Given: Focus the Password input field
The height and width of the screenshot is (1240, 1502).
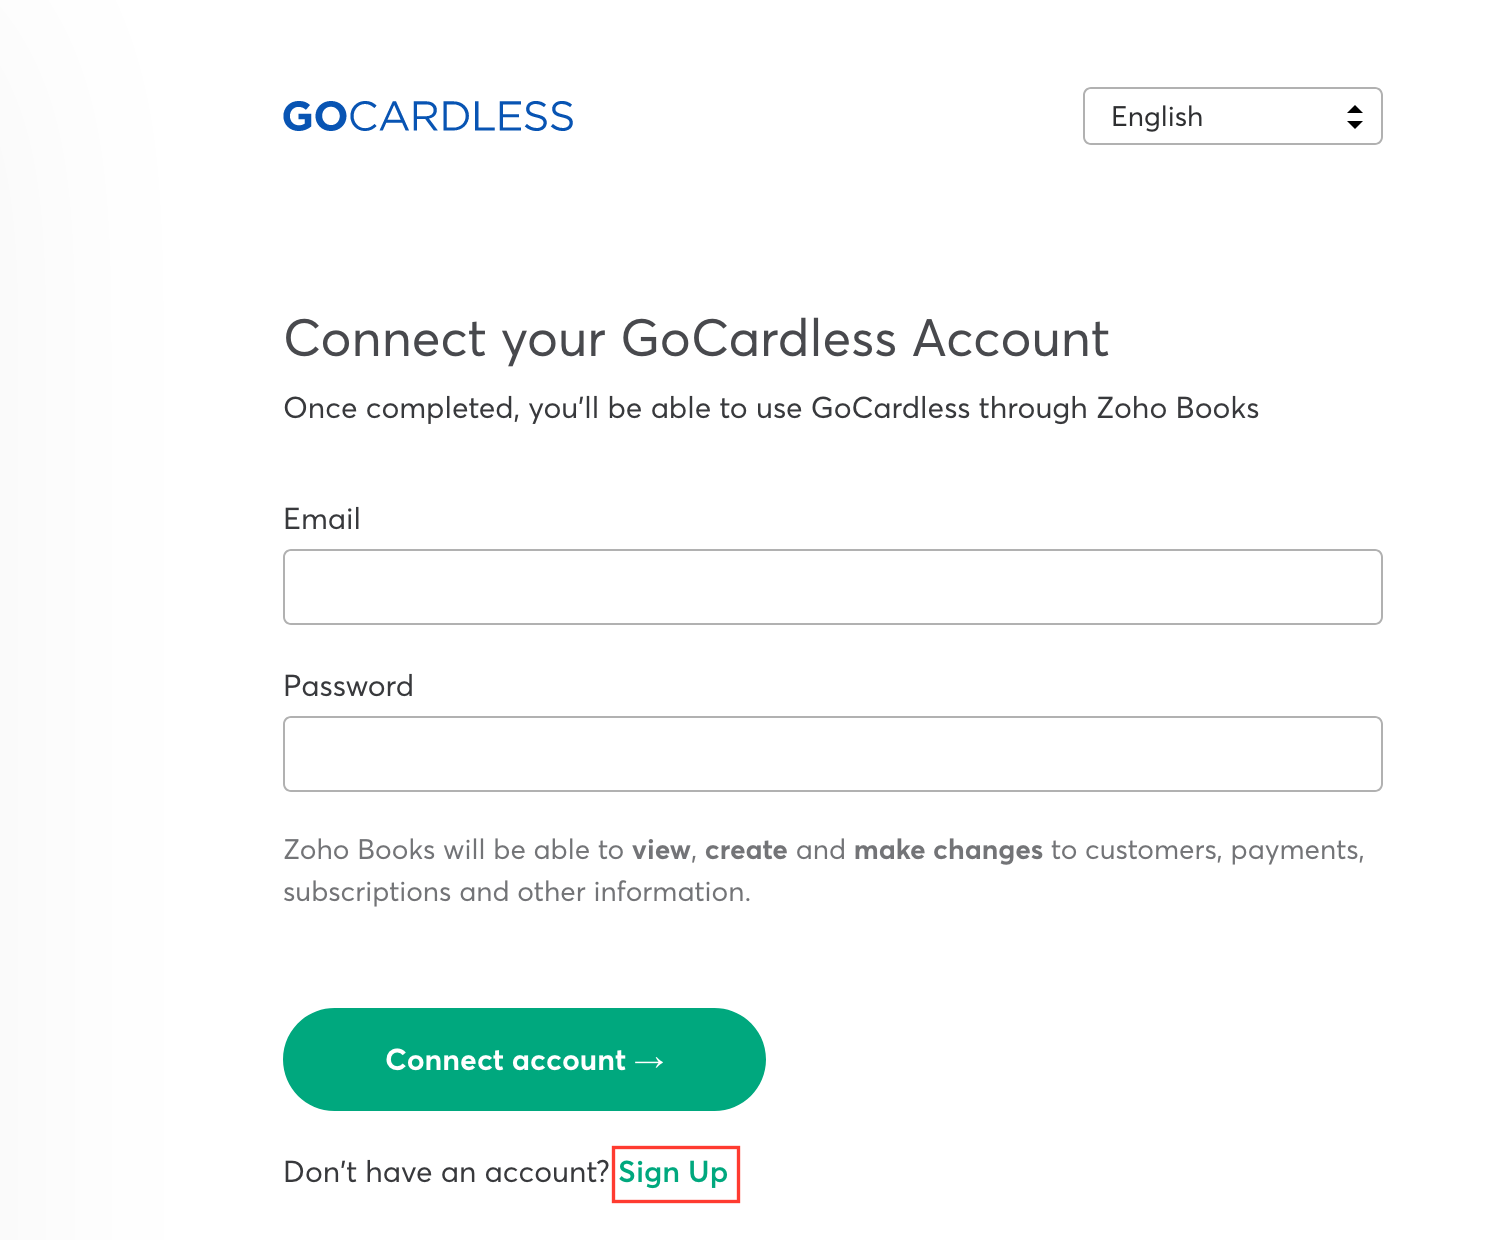Looking at the screenshot, I should 832,754.
